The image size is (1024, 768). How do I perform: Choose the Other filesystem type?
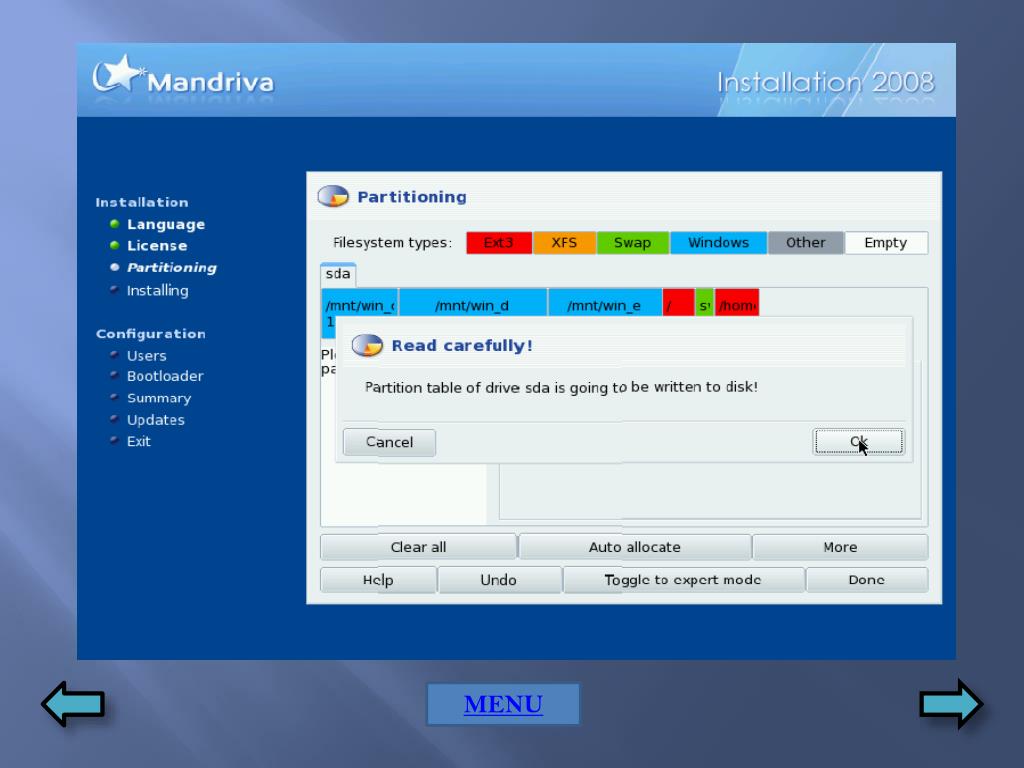click(x=806, y=243)
